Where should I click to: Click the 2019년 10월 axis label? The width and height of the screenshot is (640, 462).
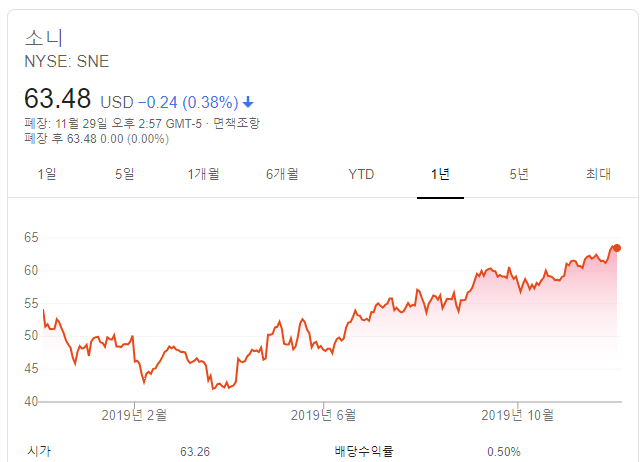click(517, 415)
